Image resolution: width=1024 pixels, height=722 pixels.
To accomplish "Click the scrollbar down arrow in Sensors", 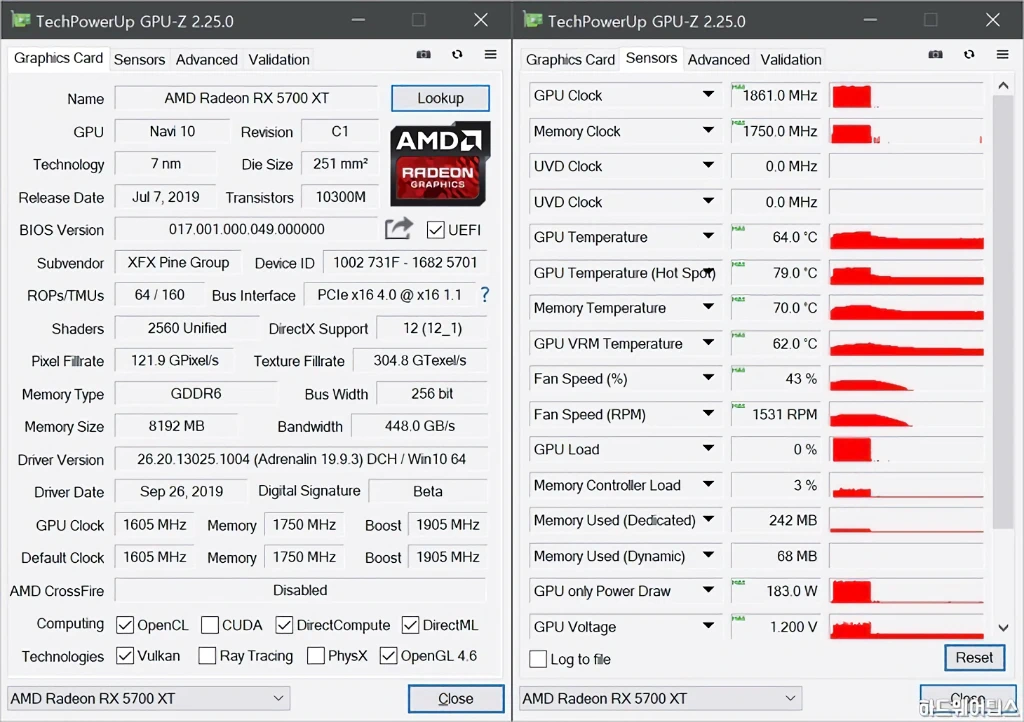I will (x=1003, y=627).
